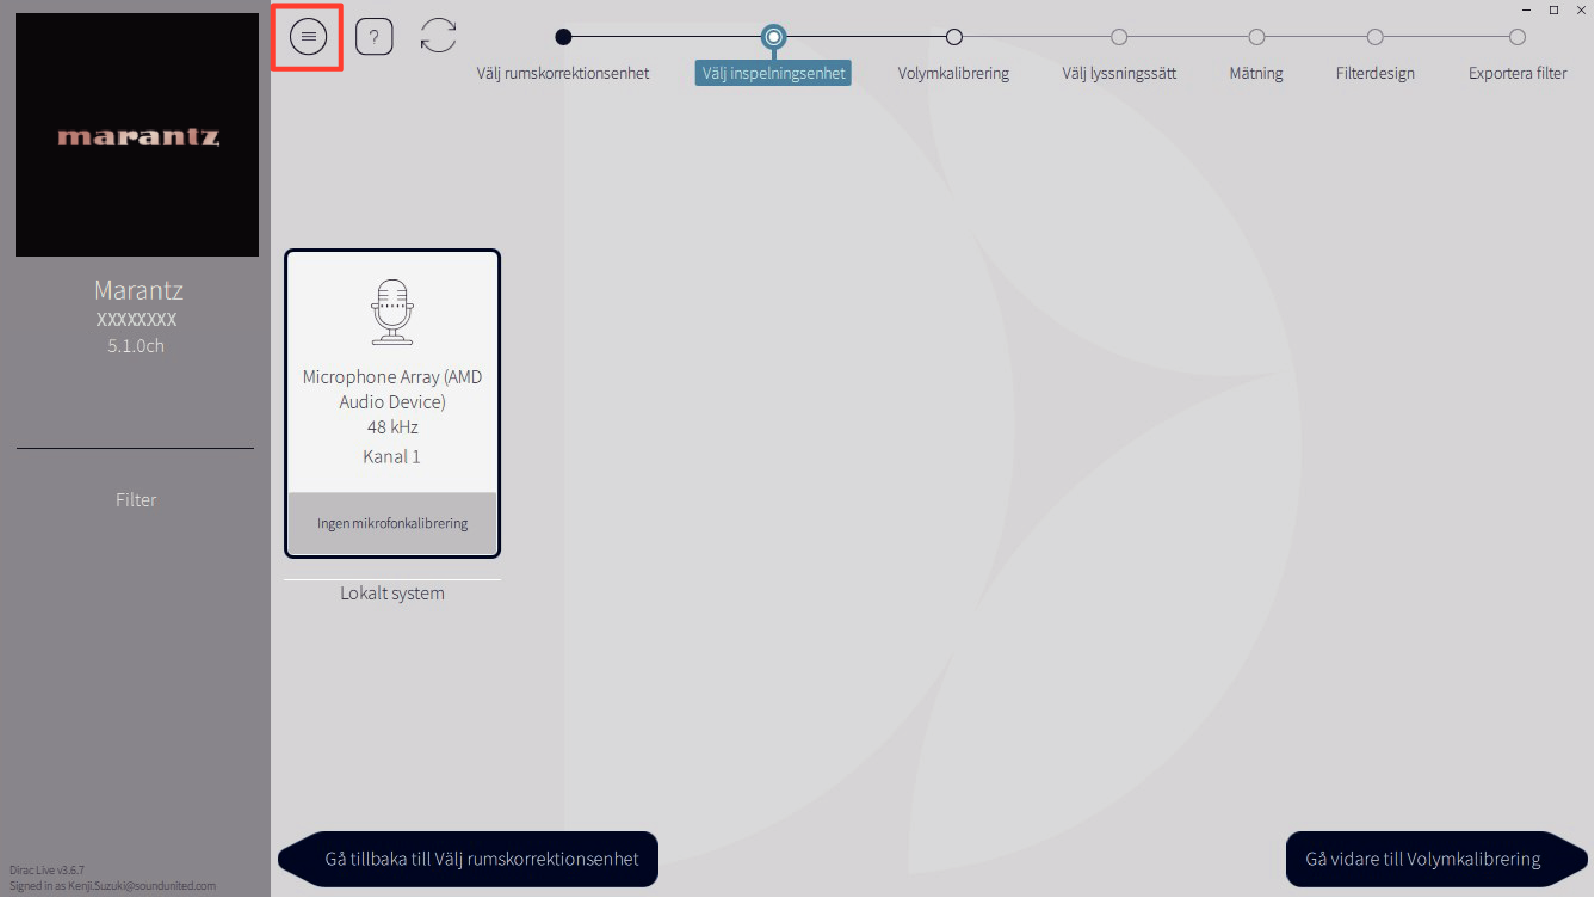Click Ingen mikrofonkalibrering bar
1594x897 pixels.
coord(392,523)
